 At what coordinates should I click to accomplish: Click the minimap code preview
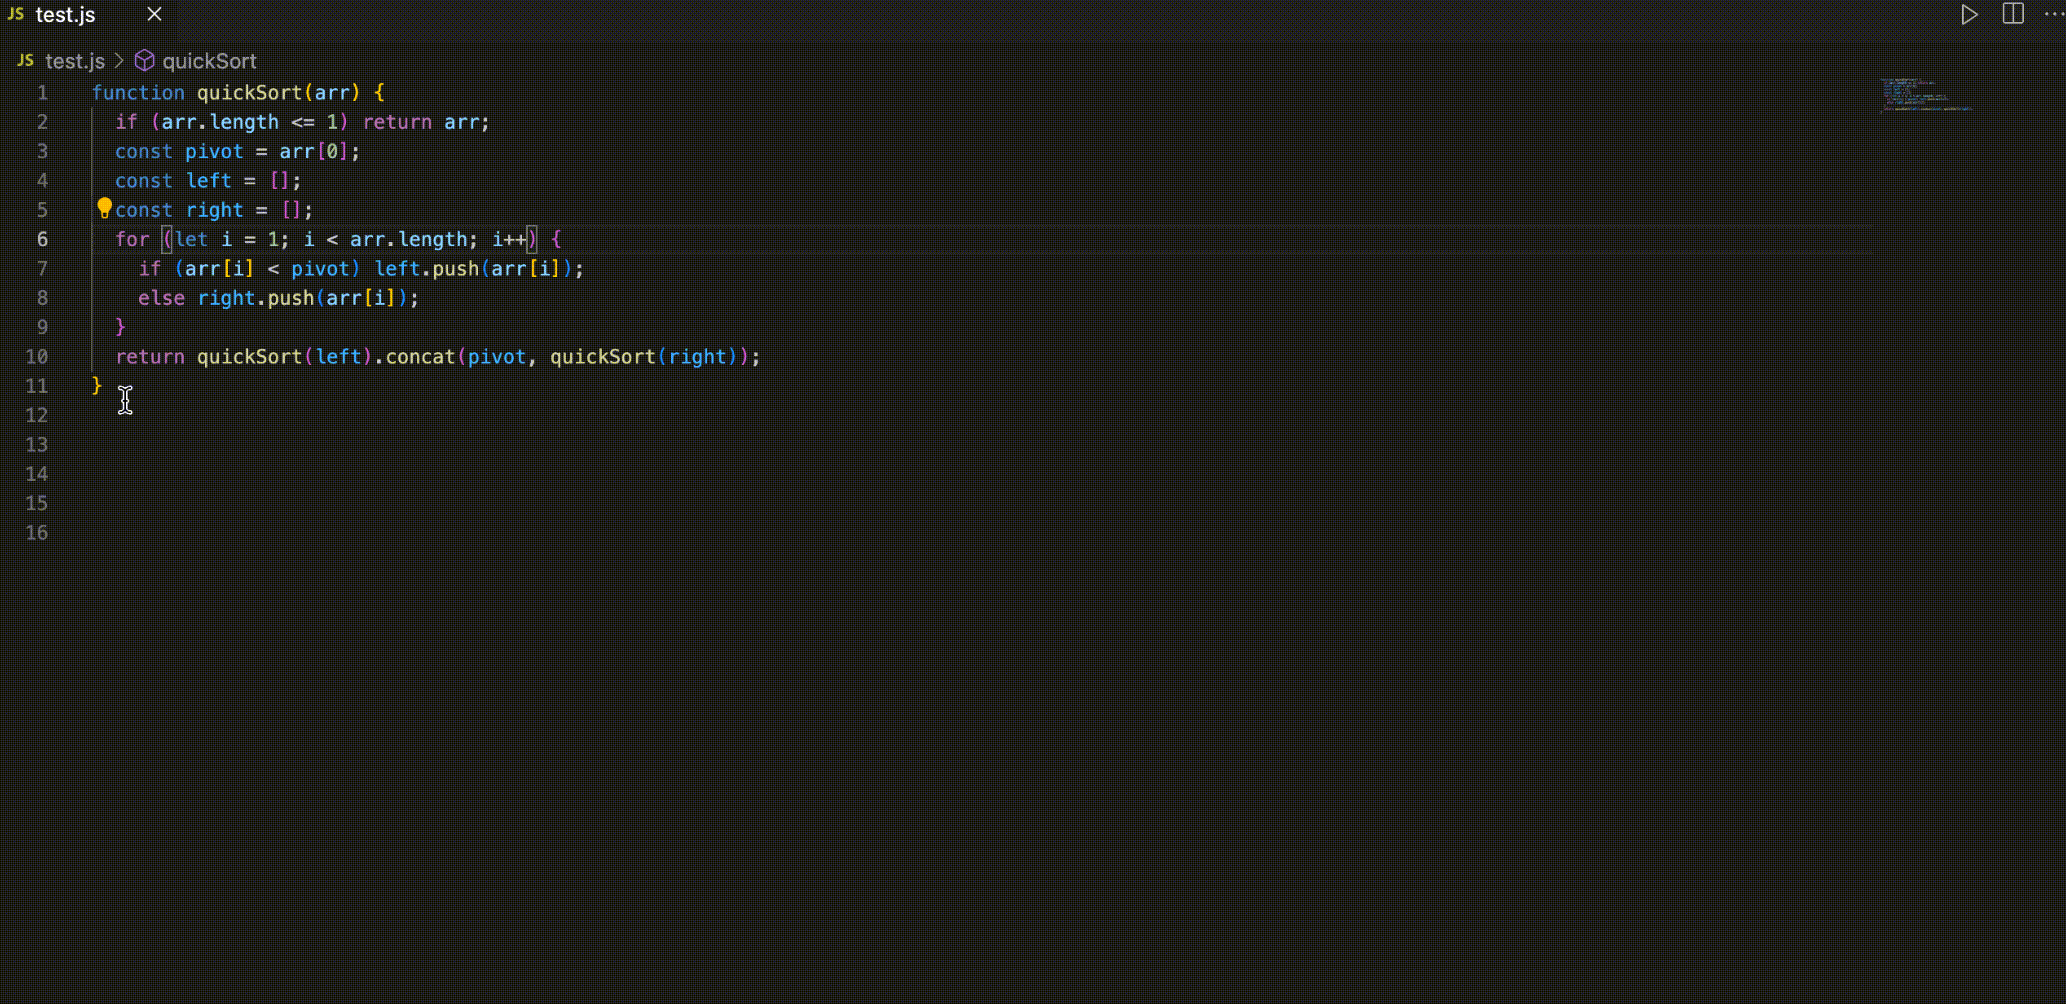click(1926, 94)
